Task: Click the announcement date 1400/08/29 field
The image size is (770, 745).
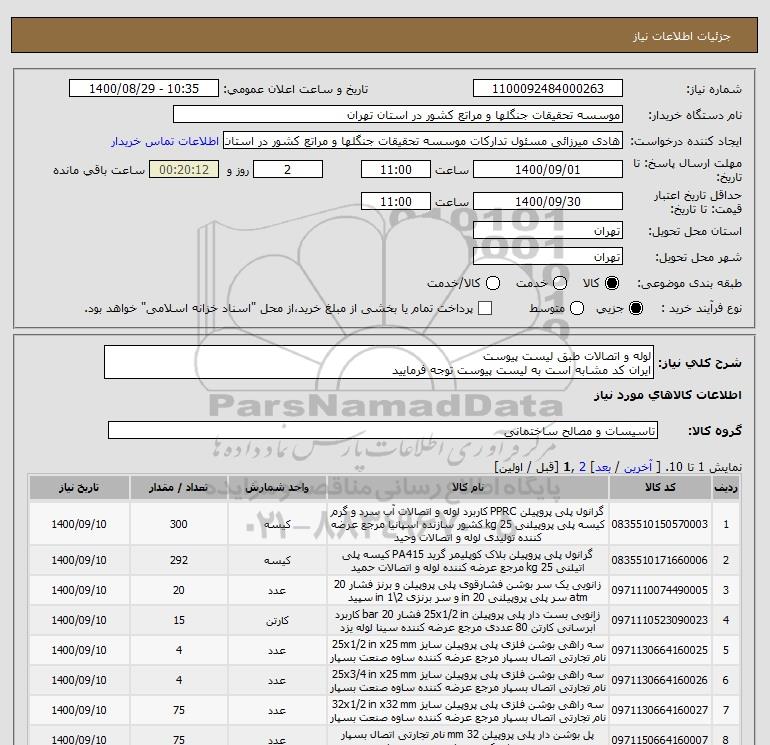Action: (144, 88)
